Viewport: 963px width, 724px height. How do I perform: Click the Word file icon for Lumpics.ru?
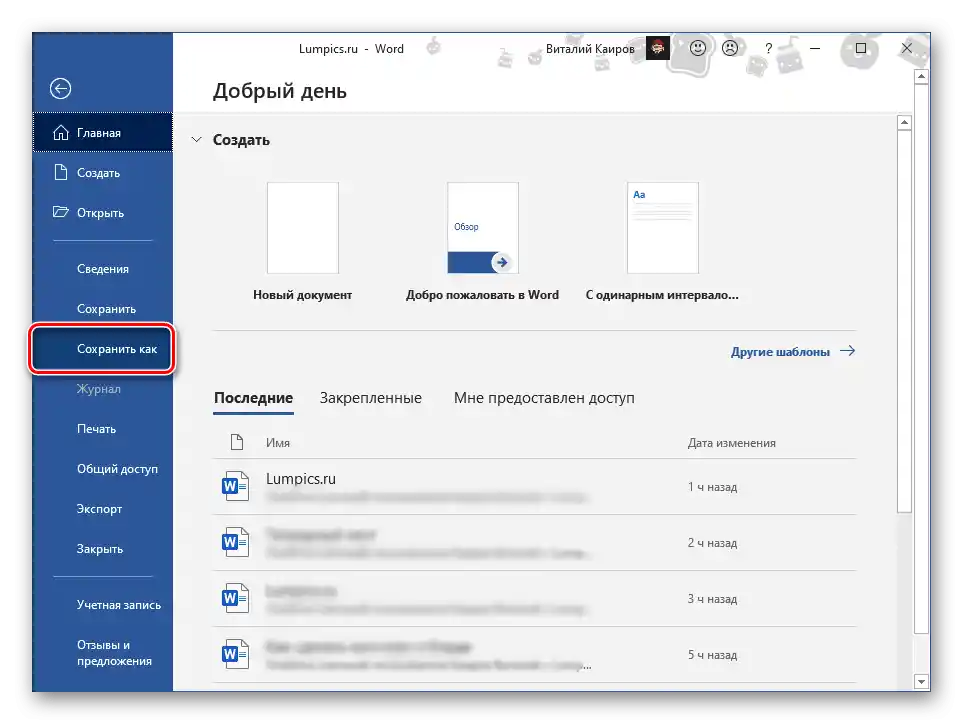click(235, 486)
